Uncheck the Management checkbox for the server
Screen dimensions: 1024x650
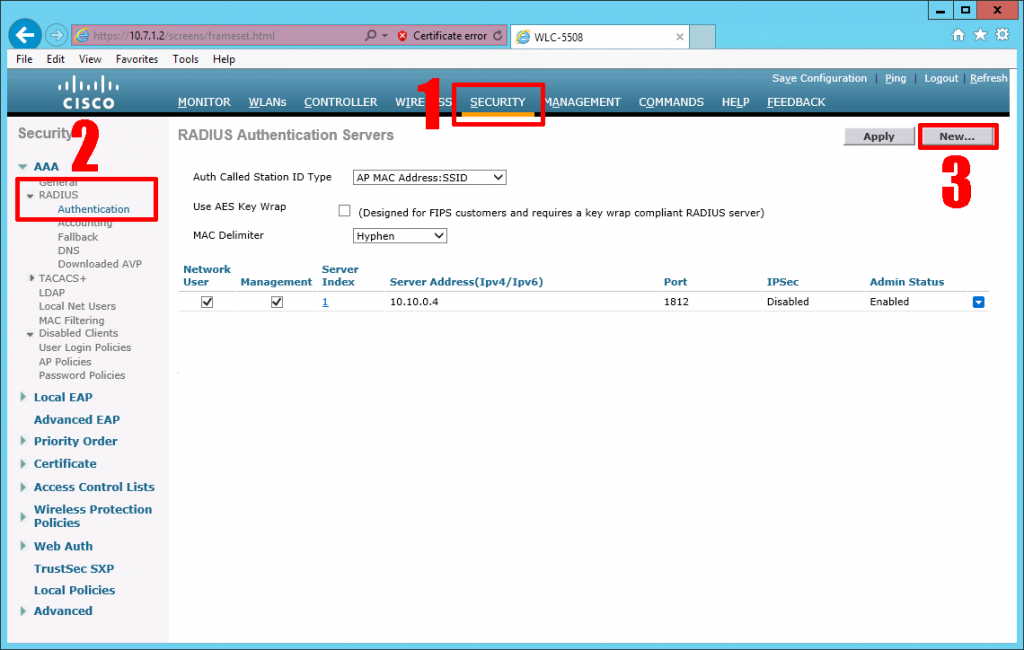click(277, 301)
